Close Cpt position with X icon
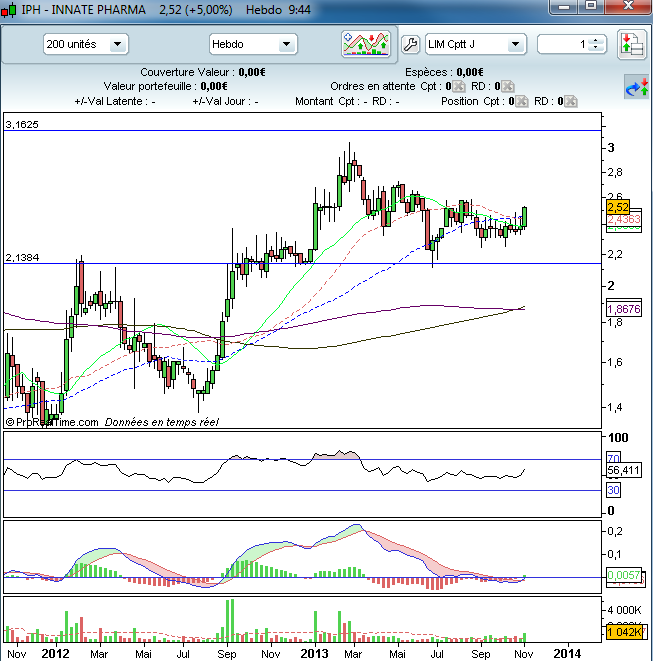The height and width of the screenshot is (661, 653). click(521, 101)
